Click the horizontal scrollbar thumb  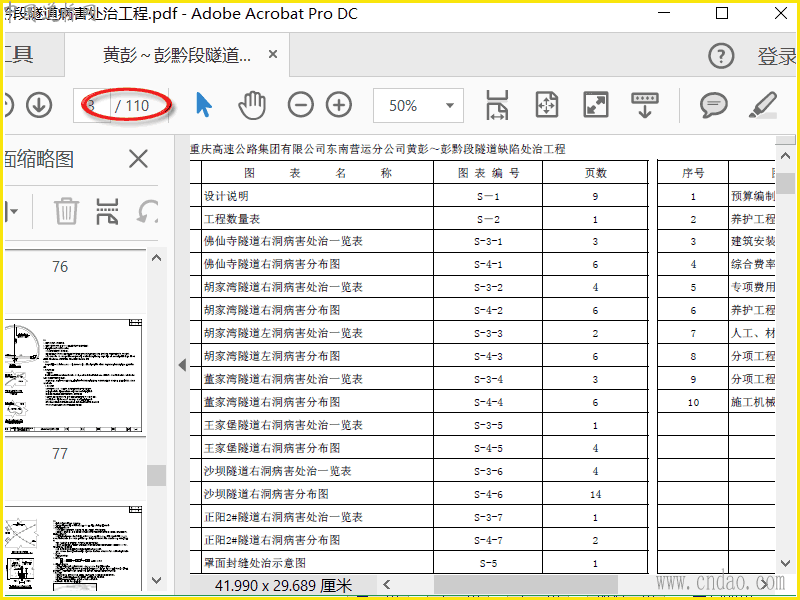pos(526,584)
